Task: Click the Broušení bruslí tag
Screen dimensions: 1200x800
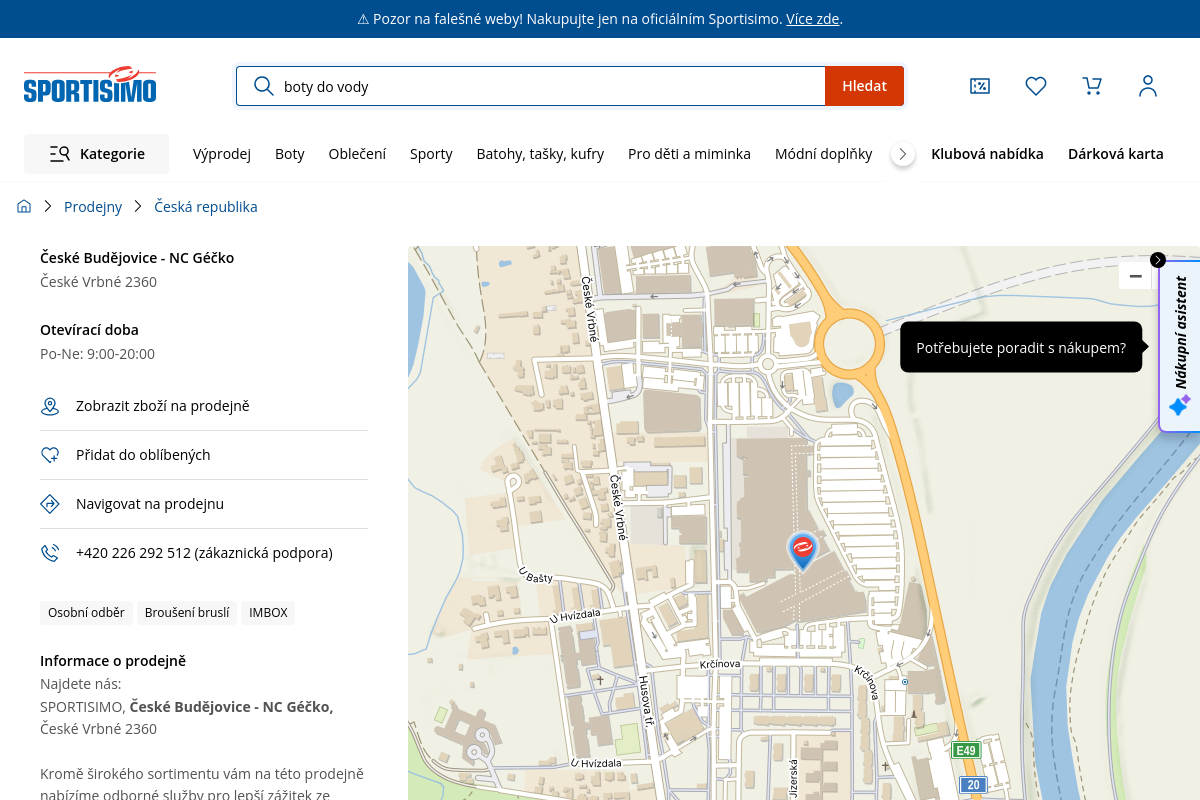Action: tap(187, 613)
